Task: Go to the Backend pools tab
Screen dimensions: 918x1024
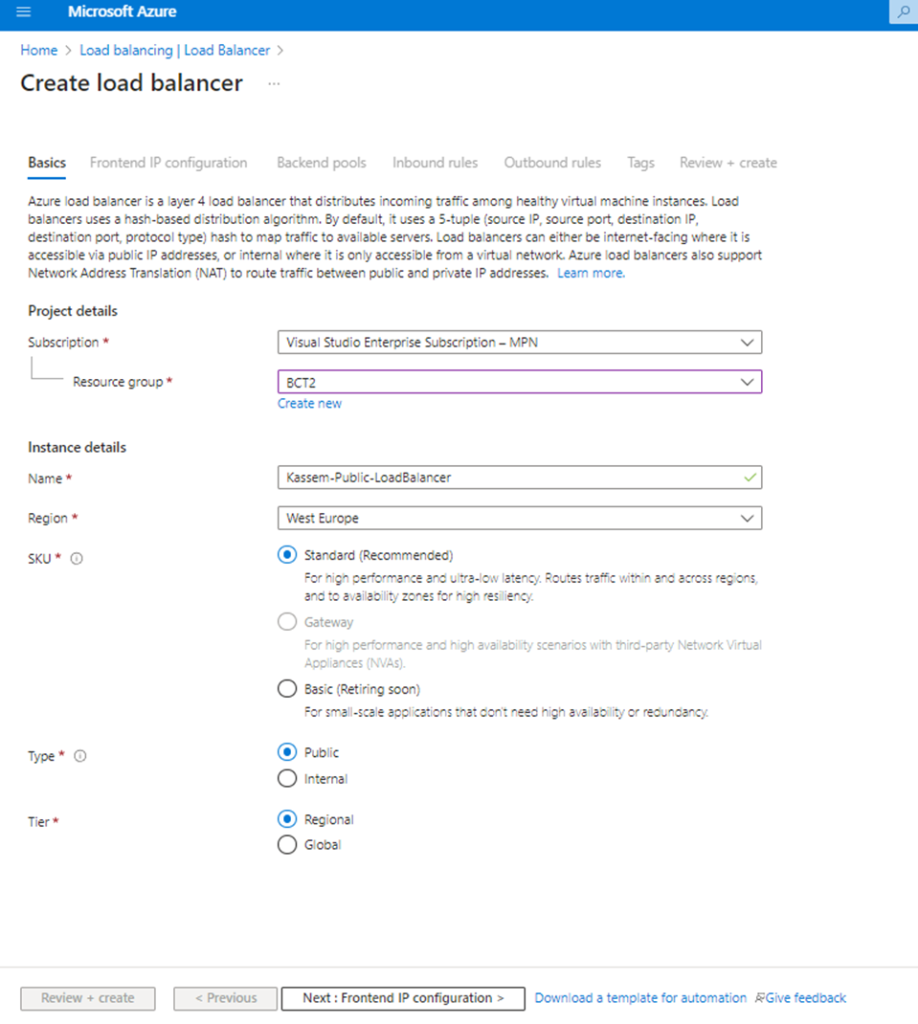Action: pos(321,163)
